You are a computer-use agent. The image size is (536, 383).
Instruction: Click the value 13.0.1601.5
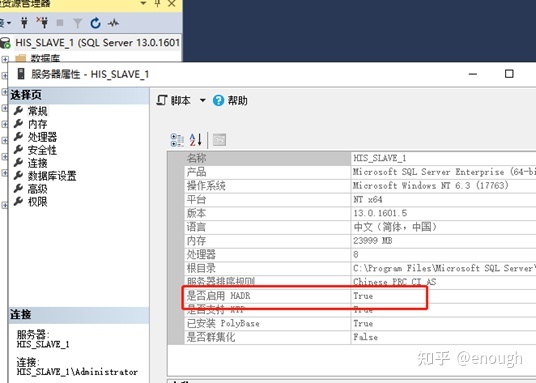(380, 213)
